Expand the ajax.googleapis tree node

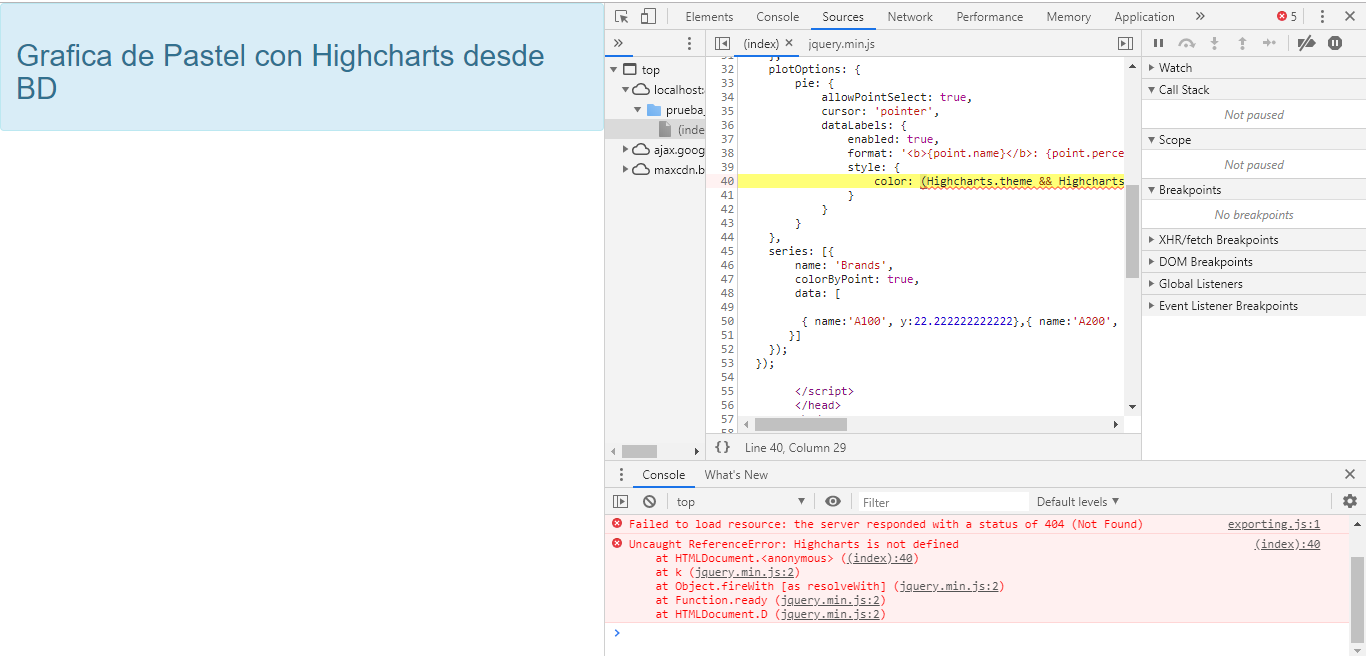(x=626, y=150)
